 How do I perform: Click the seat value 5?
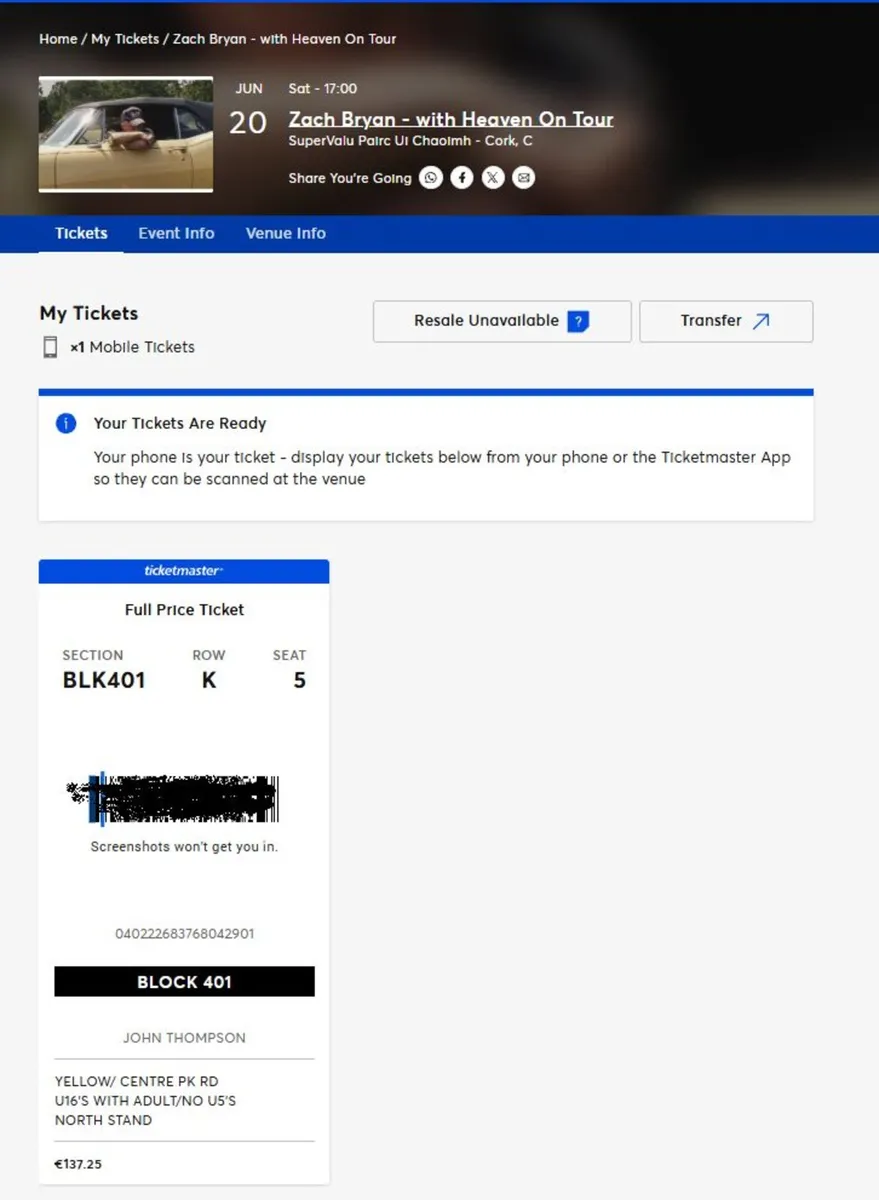coord(299,681)
